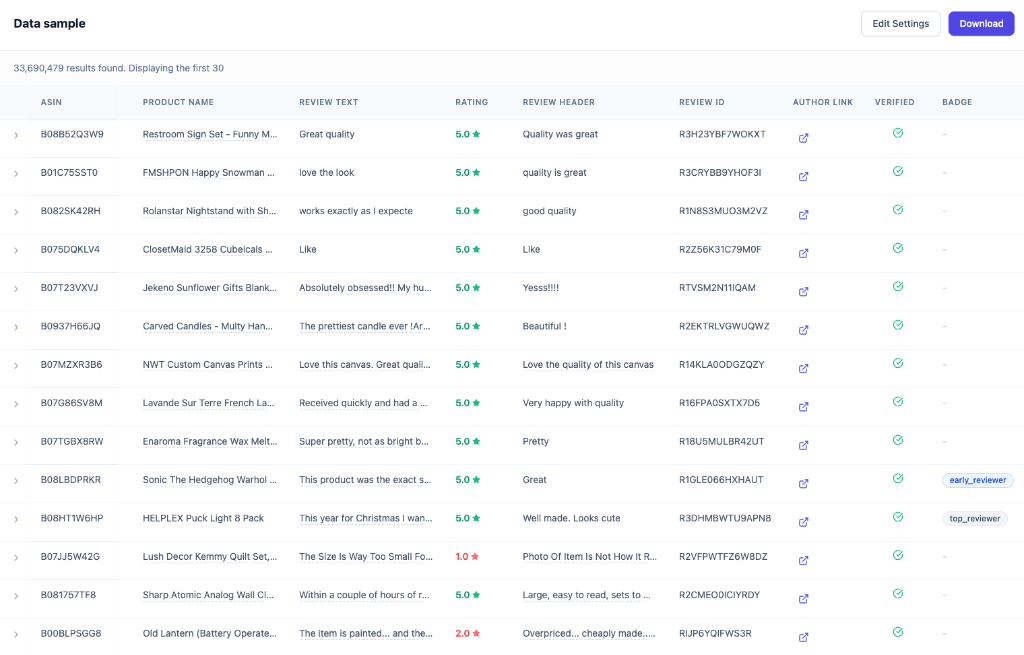Image resolution: width=1024 pixels, height=655 pixels.
Task: Toggle verified icon on the Carved Candles row
Action: click(x=897, y=325)
